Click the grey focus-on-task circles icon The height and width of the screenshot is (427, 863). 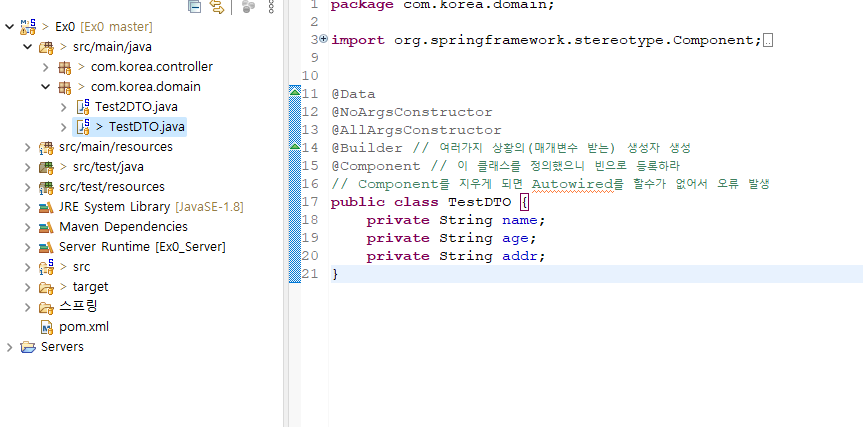coord(249,6)
